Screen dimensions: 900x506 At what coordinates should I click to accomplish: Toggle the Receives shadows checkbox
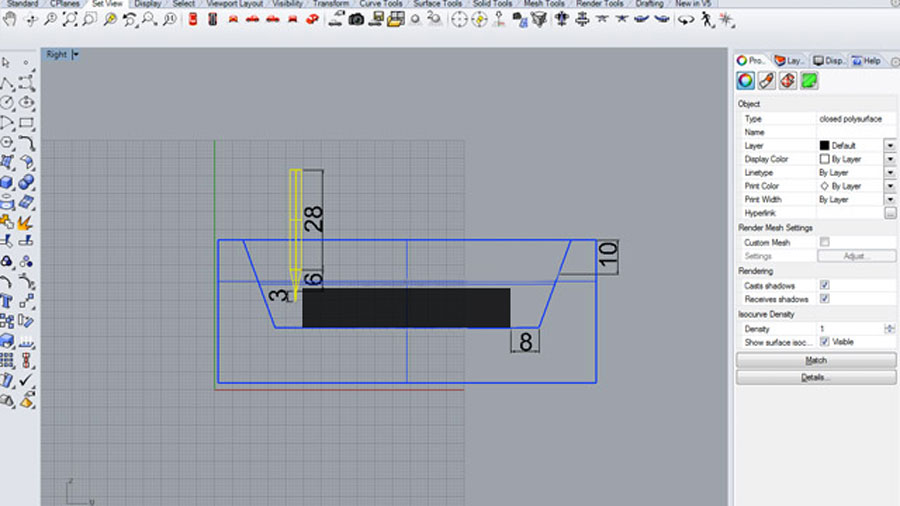pos(825,298)
